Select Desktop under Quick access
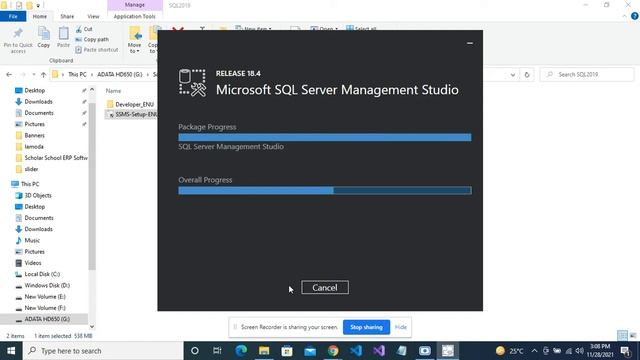The height and width of the screenshot is (360, 640). point(35,90)
